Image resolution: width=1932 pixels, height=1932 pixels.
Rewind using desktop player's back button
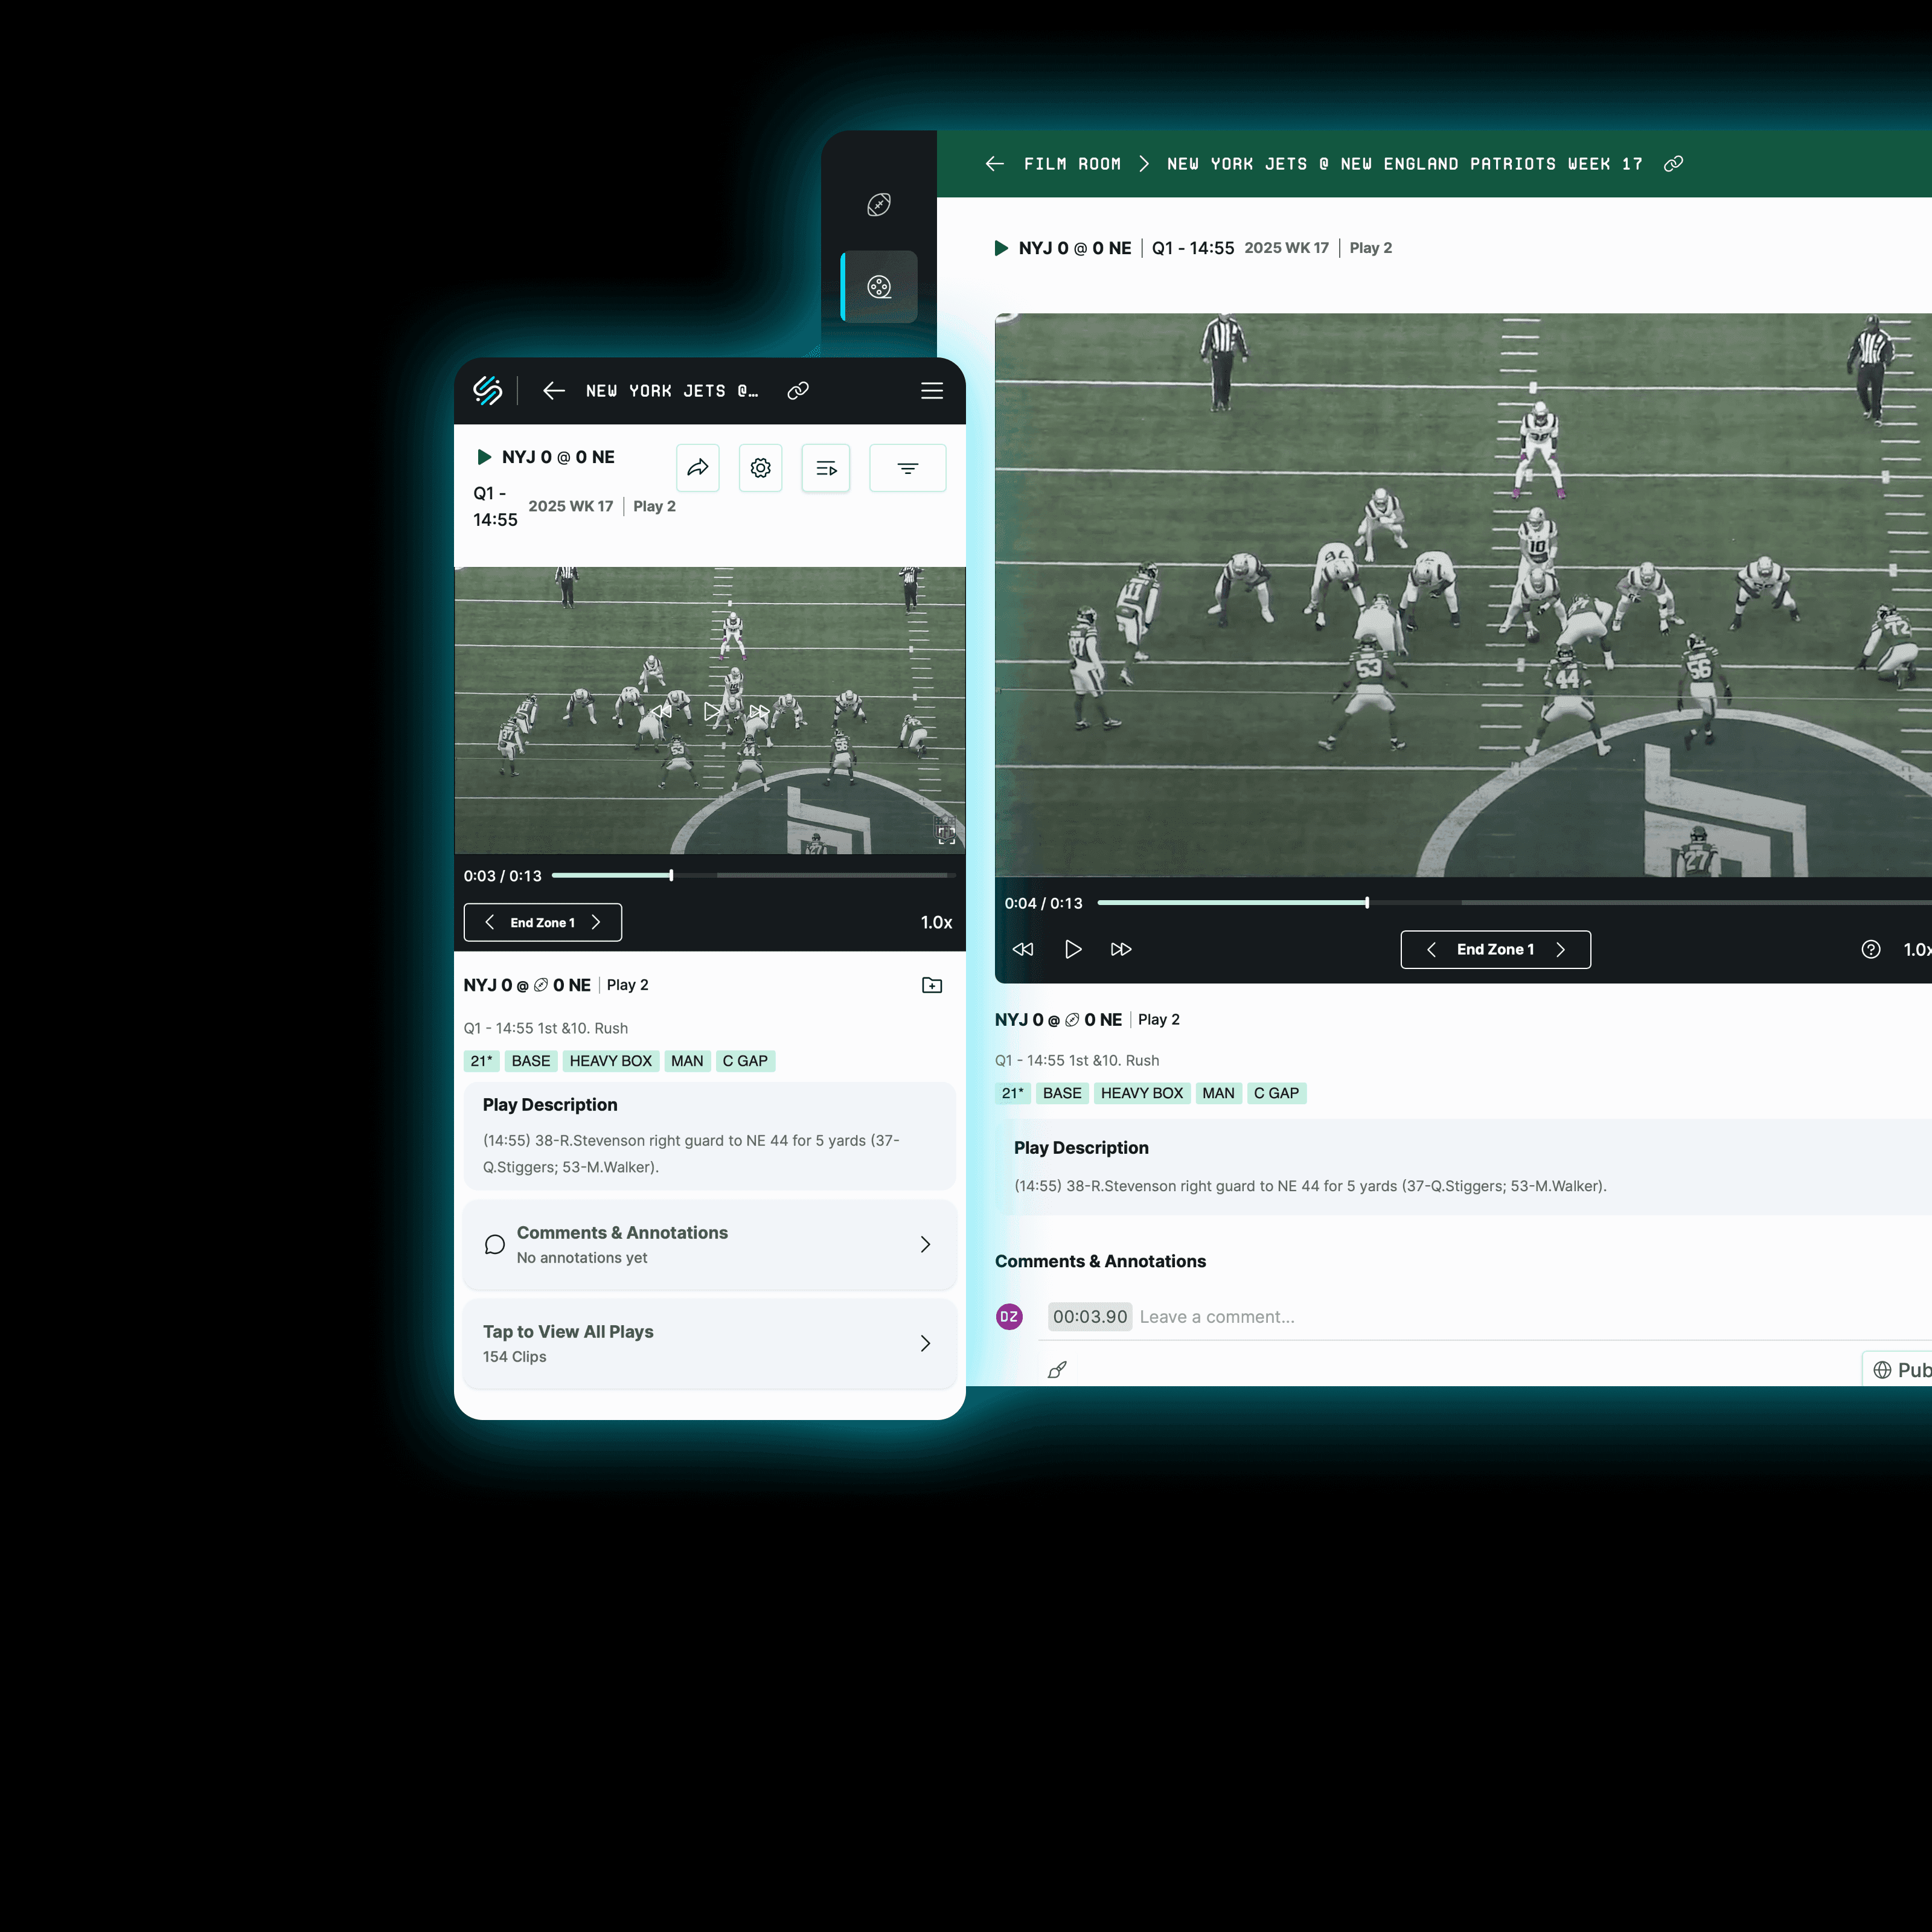coord(1022,949)
